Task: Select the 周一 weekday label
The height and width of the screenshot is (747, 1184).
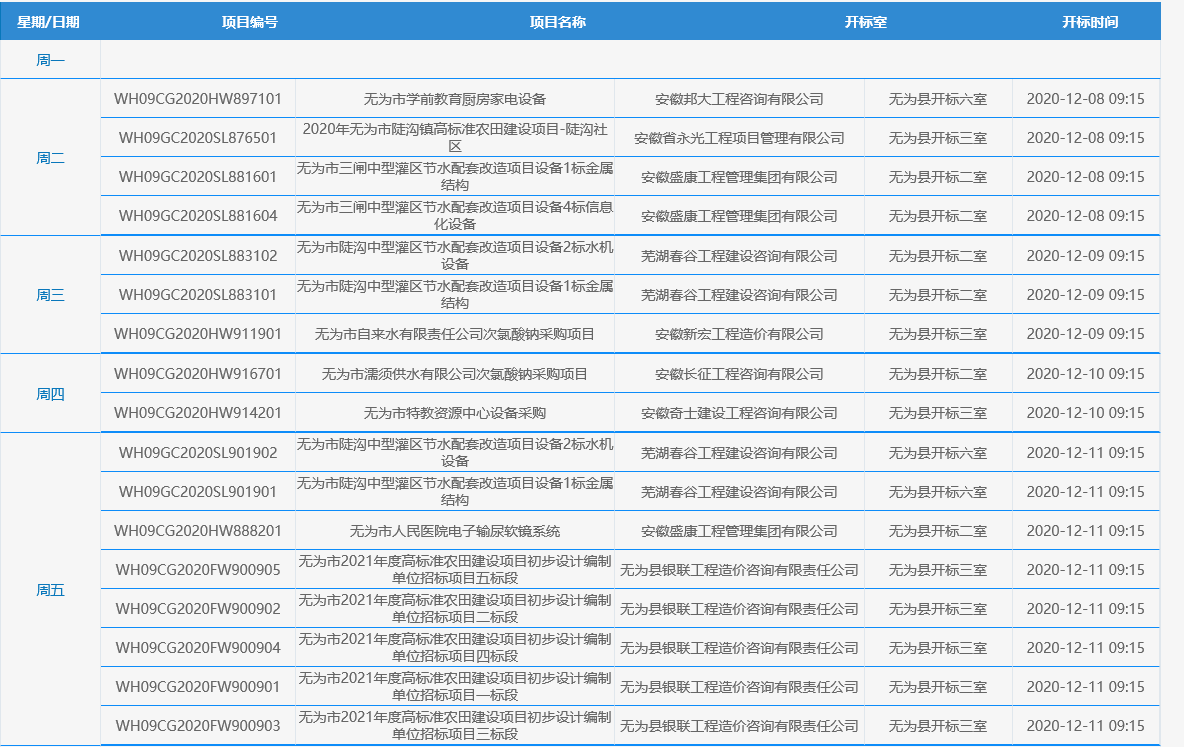Action: (50, 60)
